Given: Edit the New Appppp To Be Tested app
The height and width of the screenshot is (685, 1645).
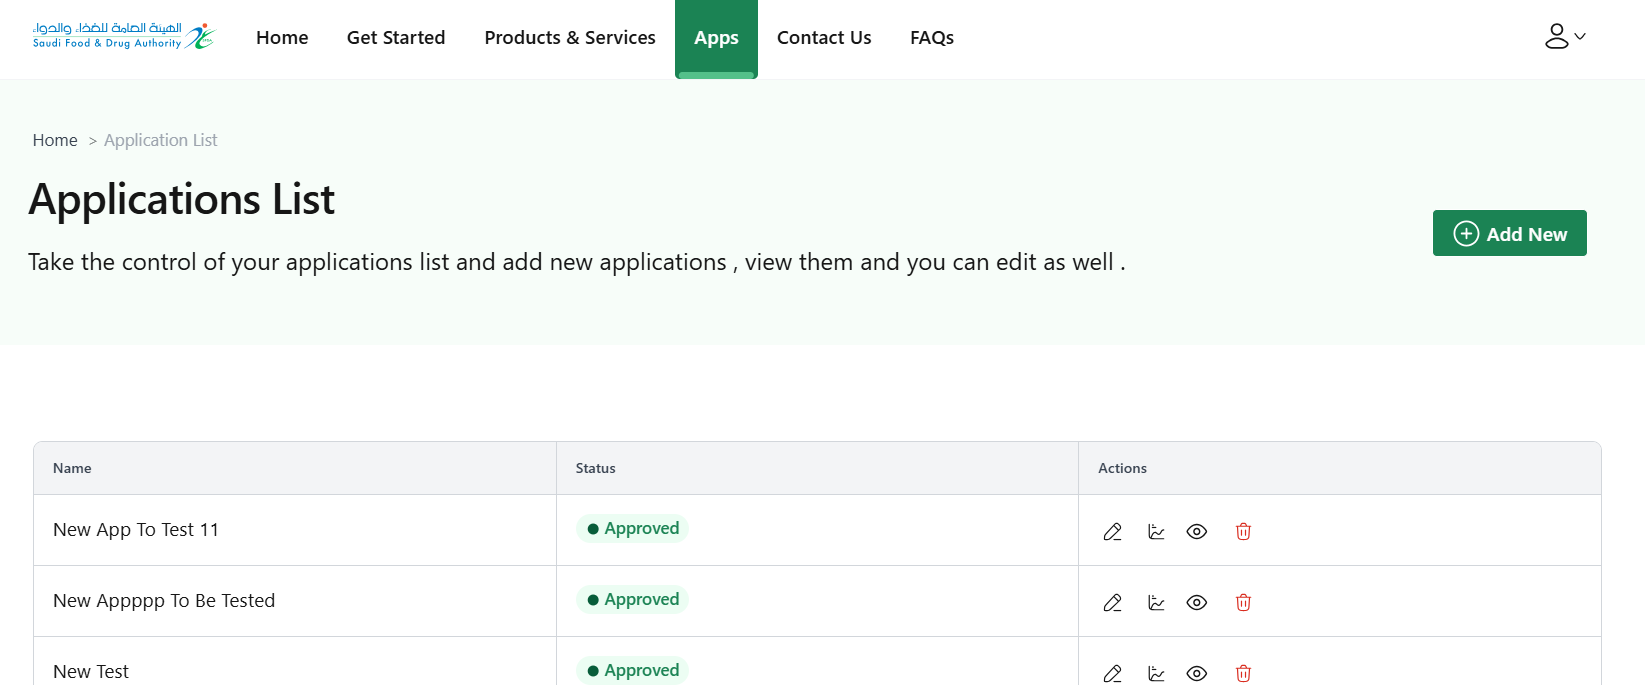Looking at the screenshot, I should [x=1112, y=603].
